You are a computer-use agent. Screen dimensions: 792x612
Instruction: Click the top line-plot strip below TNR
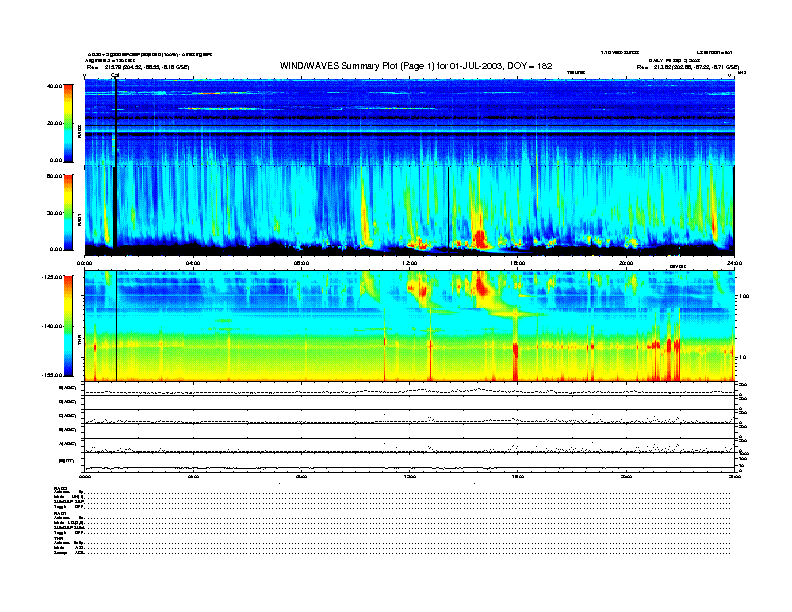pos(410,390)
